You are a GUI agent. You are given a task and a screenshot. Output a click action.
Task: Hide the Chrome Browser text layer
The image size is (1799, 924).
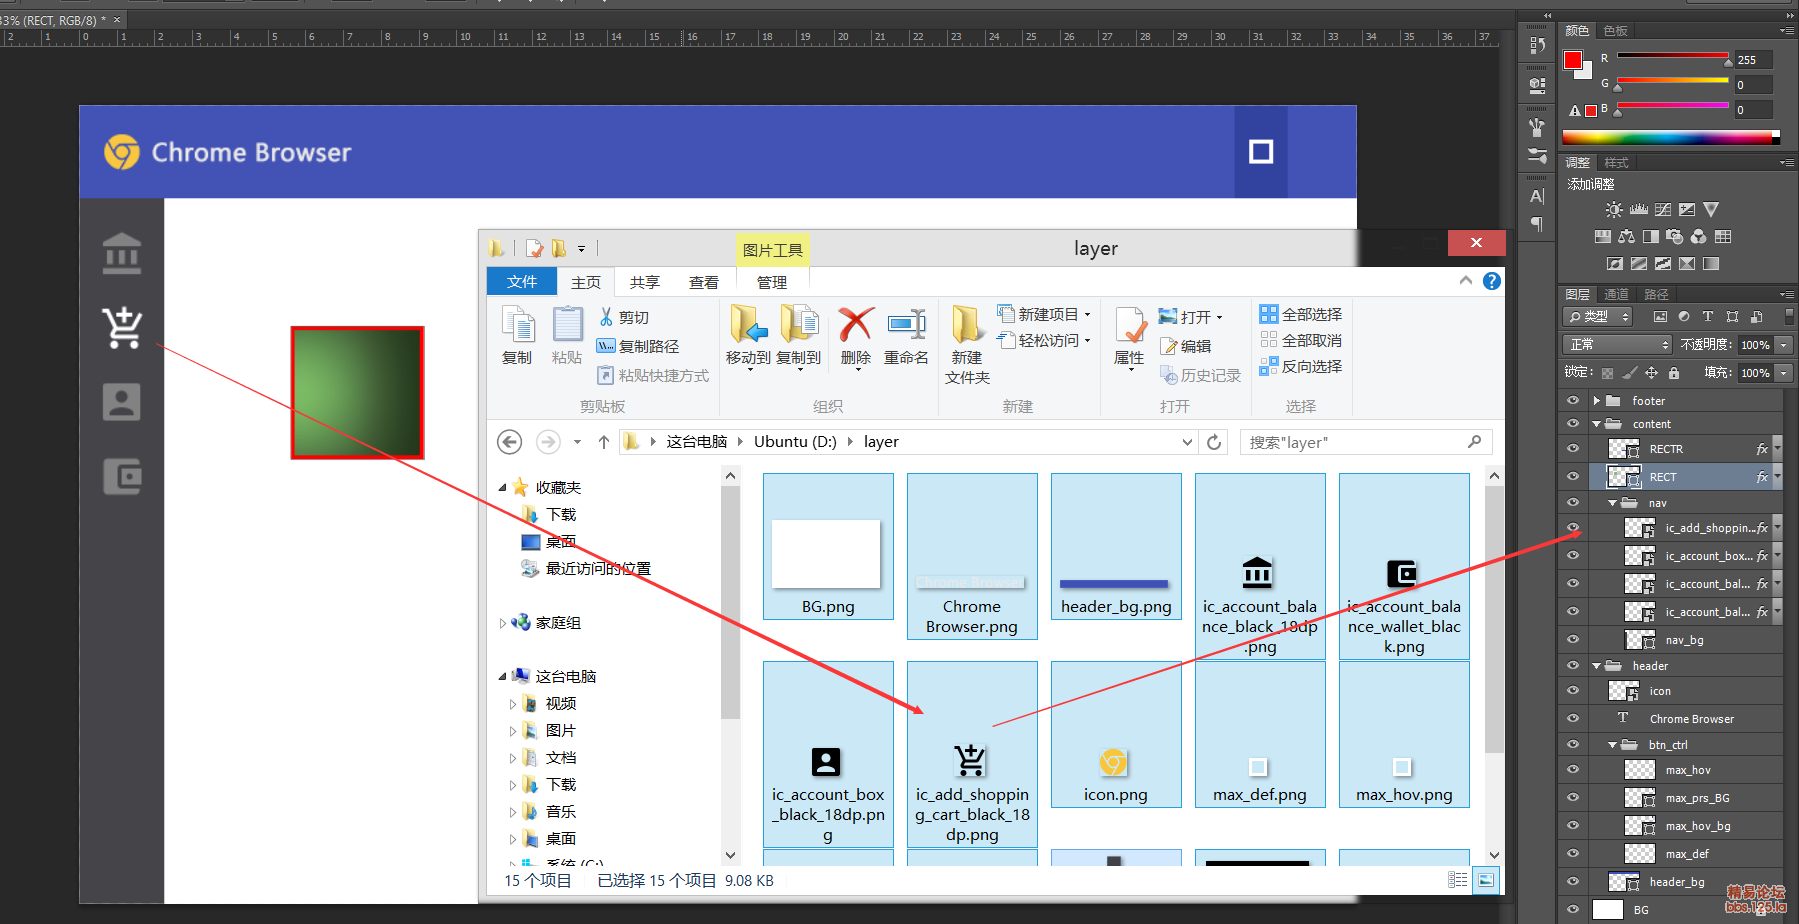point(1573,719)
